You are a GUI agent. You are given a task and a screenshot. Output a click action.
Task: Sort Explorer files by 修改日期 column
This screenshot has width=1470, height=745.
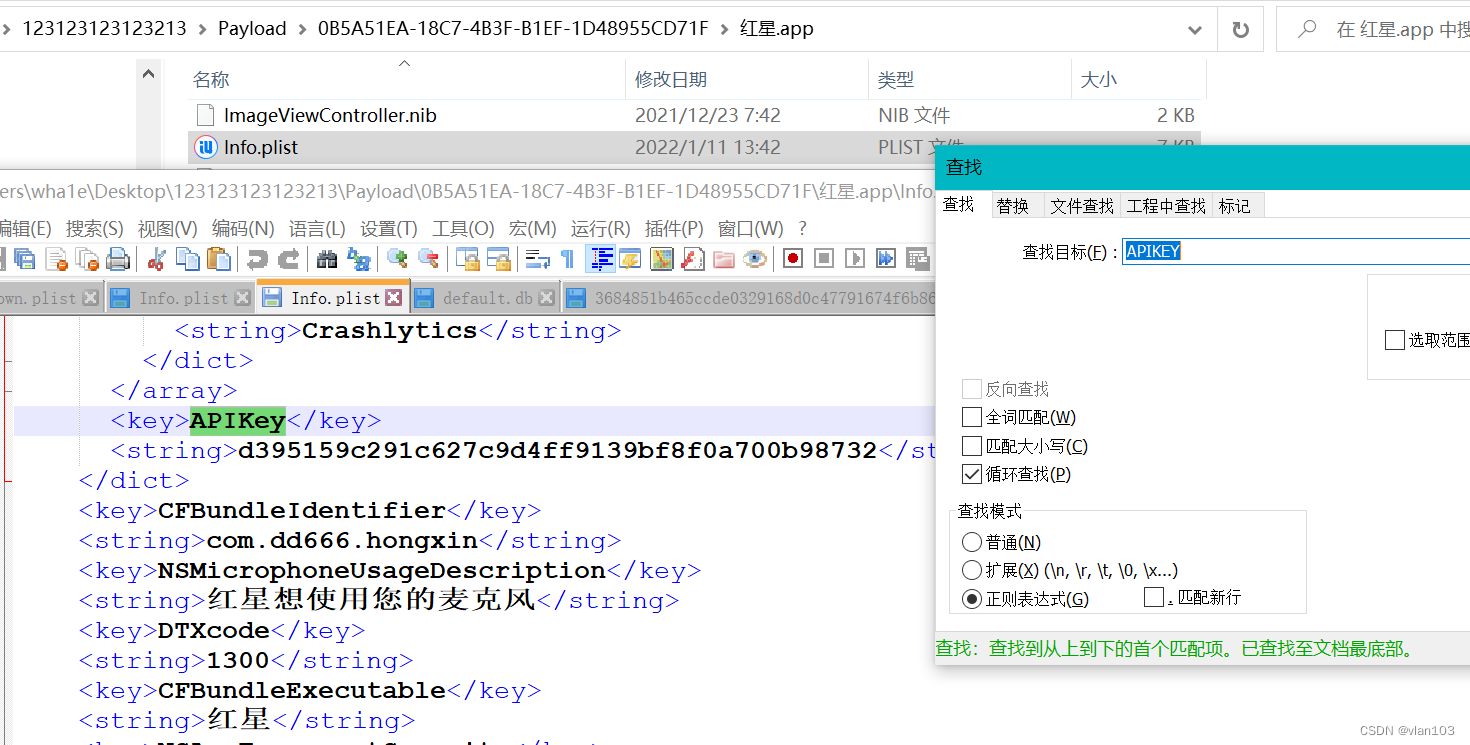[749, 79]
